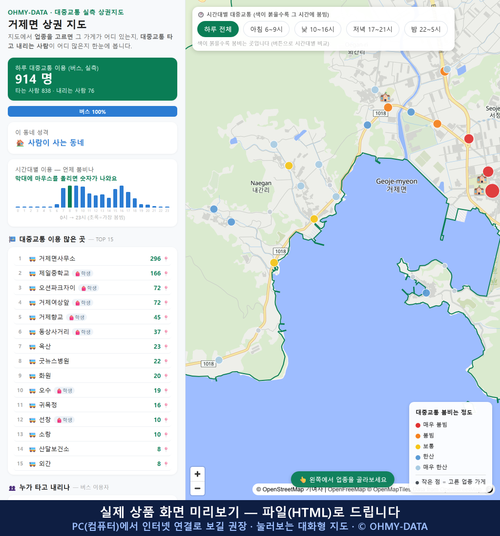Click the people icon beside 누가 타고 내리나
The width and height of the screenshot is (500, 536).
(12, 488)
